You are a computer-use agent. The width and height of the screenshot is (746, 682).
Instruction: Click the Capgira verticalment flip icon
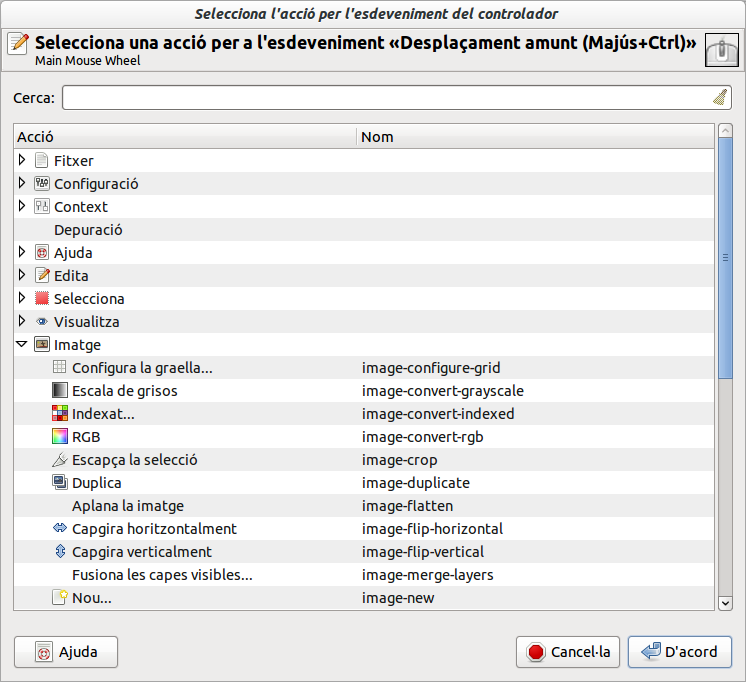pyautogui.click(x=59, y=552)
